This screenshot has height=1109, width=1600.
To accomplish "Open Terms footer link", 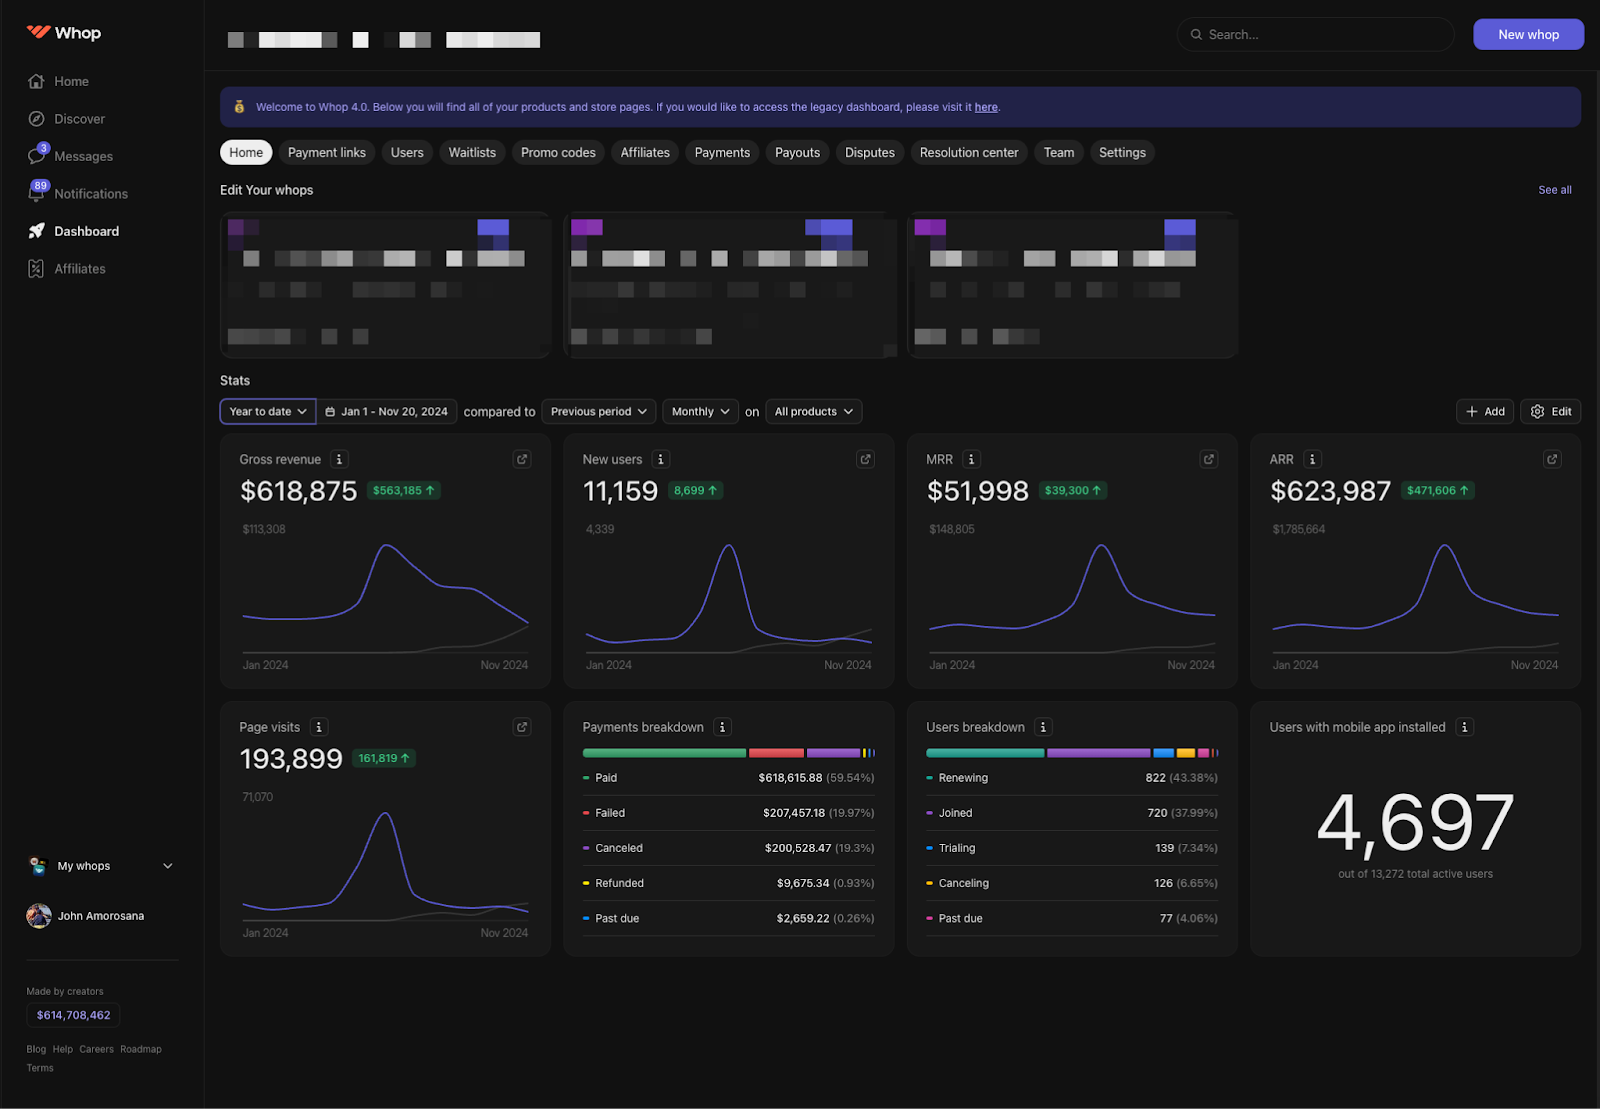I will pos(40,1068).
